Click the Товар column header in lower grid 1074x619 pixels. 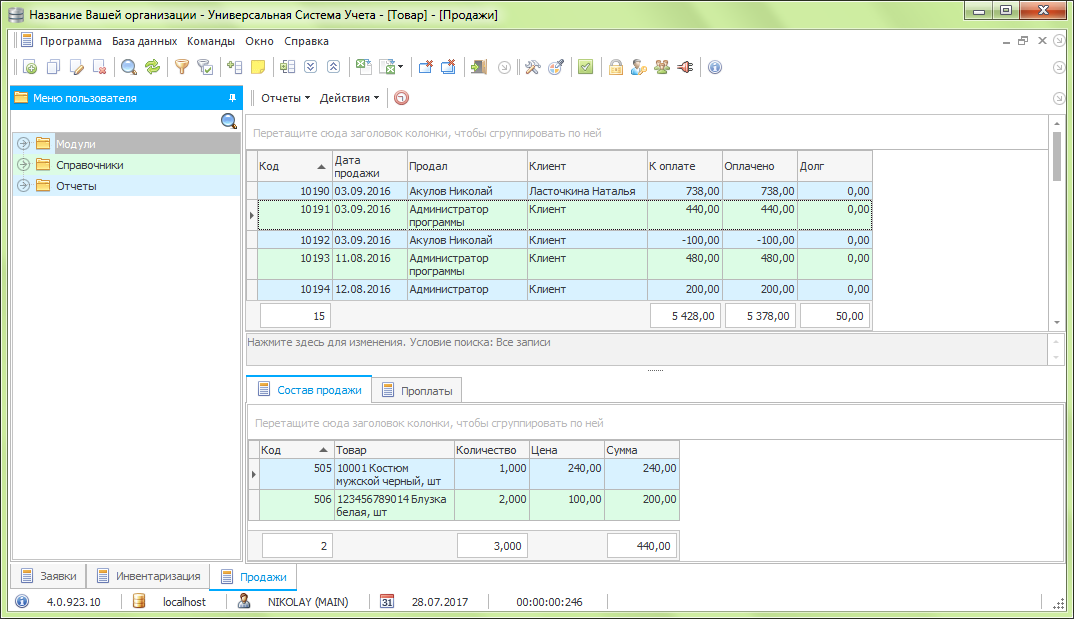coord(394,450)
